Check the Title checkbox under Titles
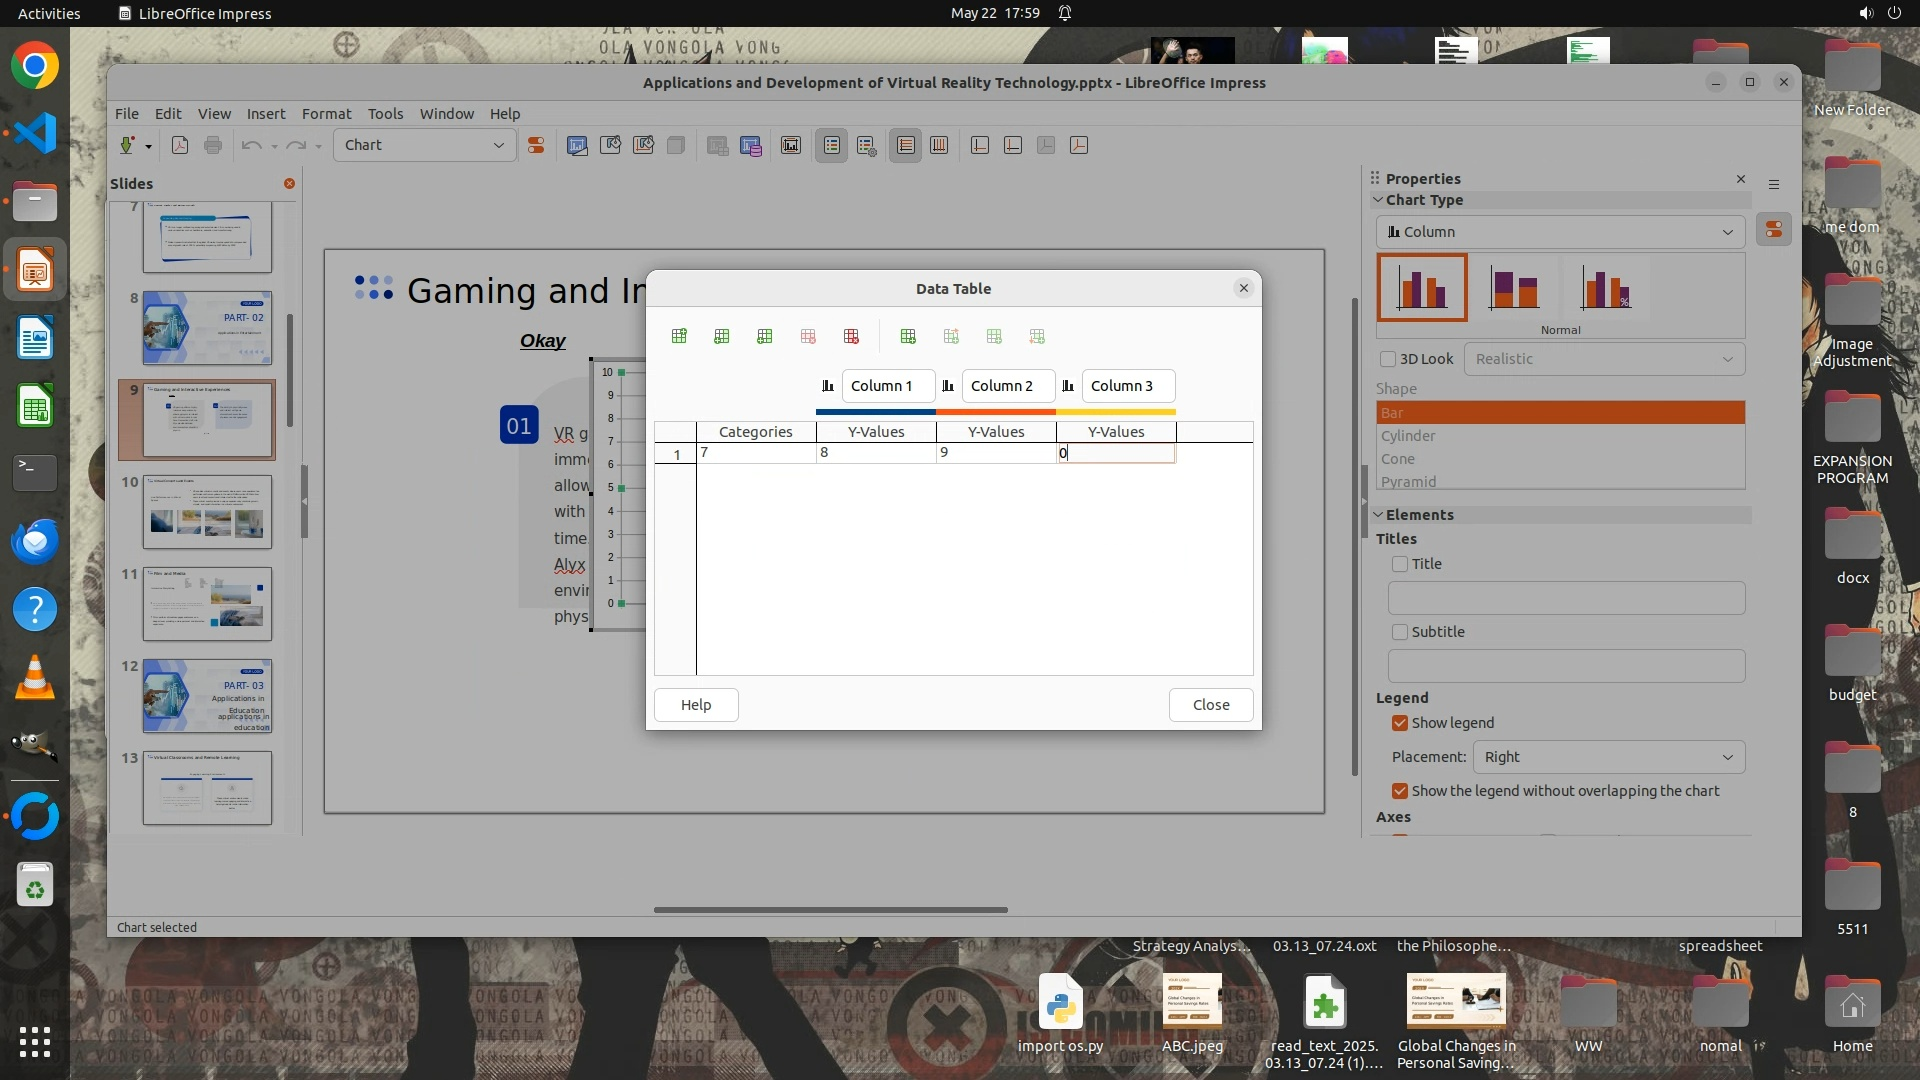 (x=1400, y=564)
